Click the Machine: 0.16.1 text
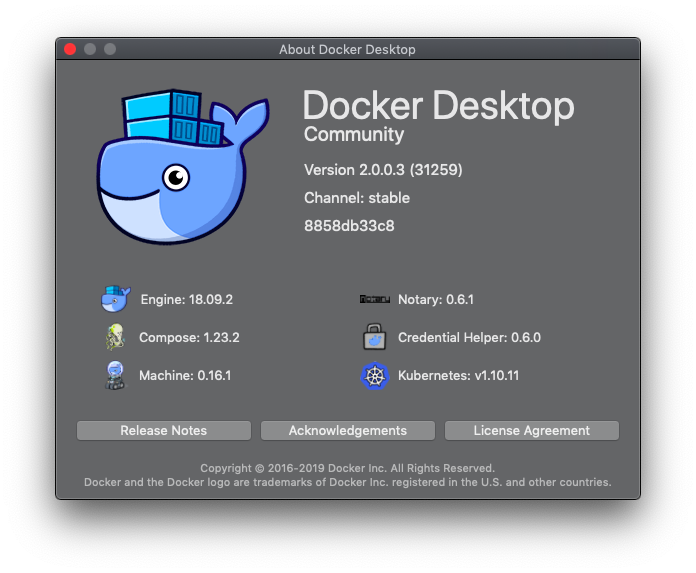The height and width of the screenshot is (573, 696). pos(185,376)
